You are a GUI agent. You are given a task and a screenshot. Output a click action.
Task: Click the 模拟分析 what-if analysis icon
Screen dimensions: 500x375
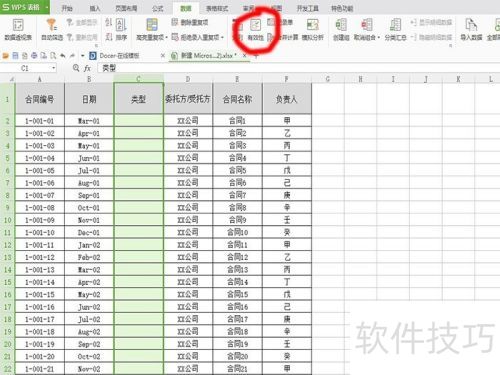(312, 30)
